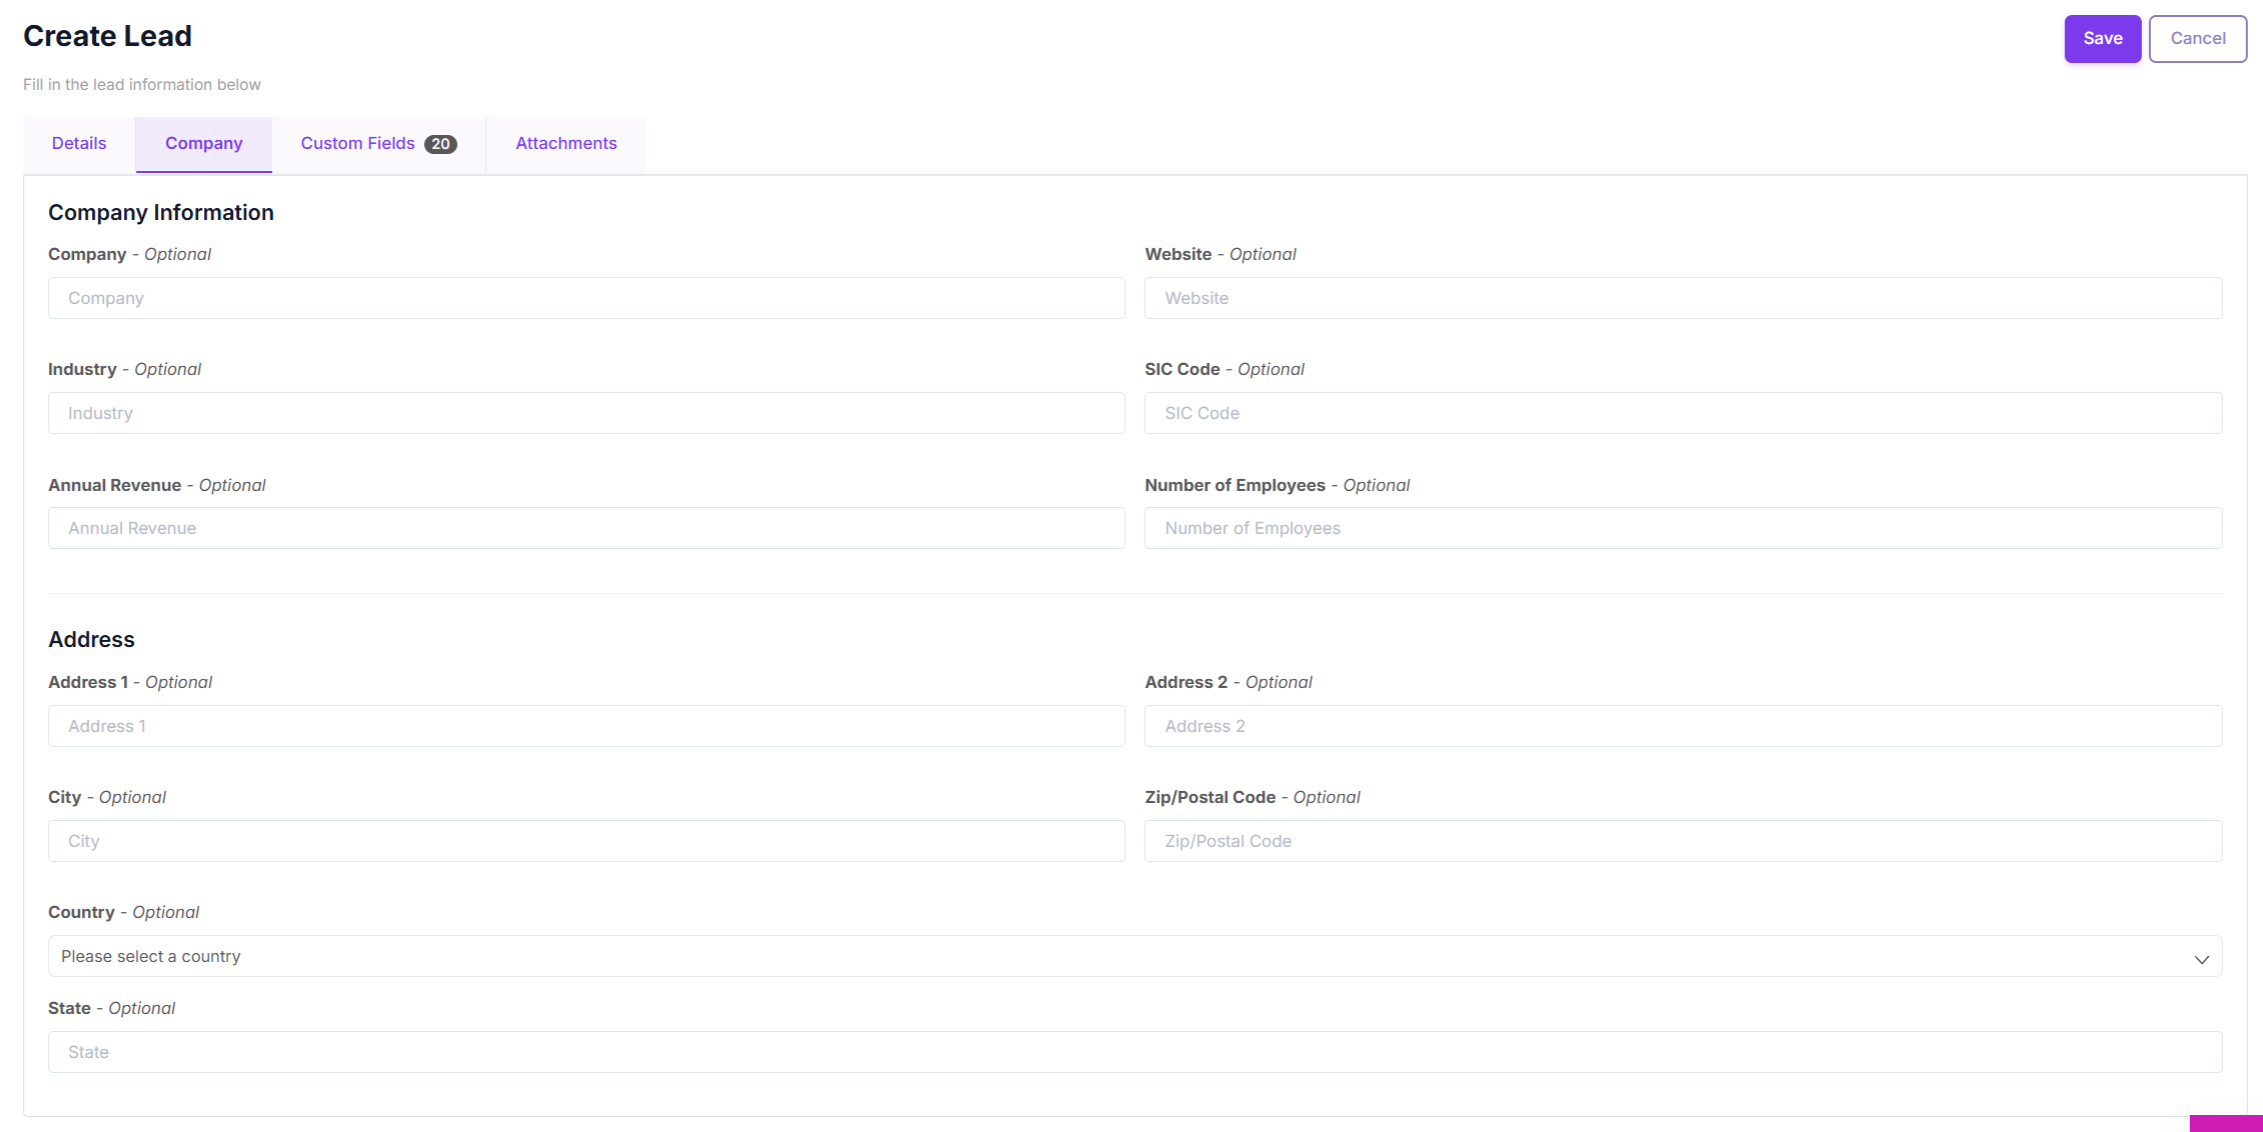Click the Address 1 field
This screenshot has width=2263, height=1132.
pyautogui.click(x=586, y=726)
